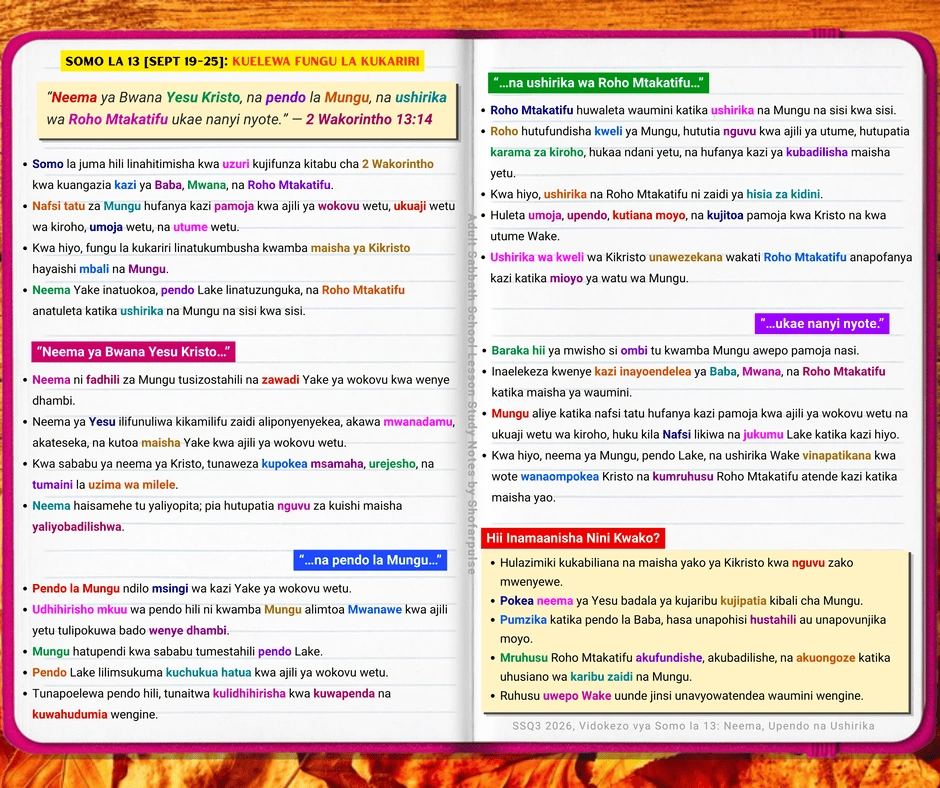Click the red word 'kuwahudumia'

[x=70, y=714]
